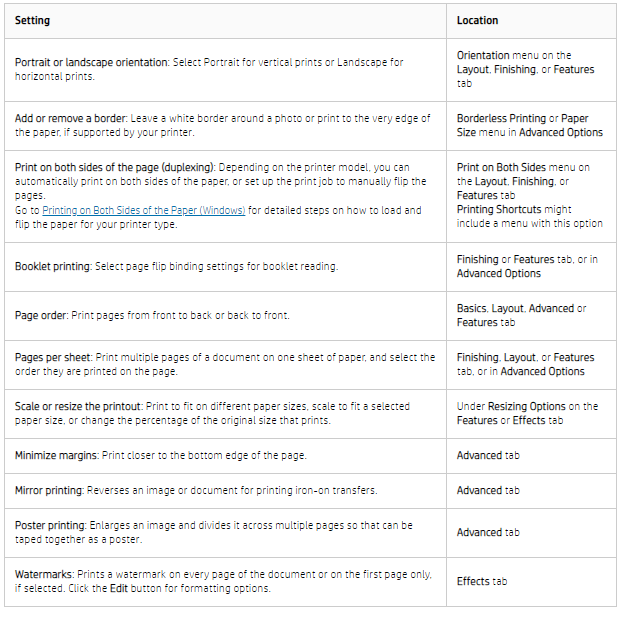Click the Add or remove a border description
This screenshot has width=630, height=632.
click(x=222, y=125)
